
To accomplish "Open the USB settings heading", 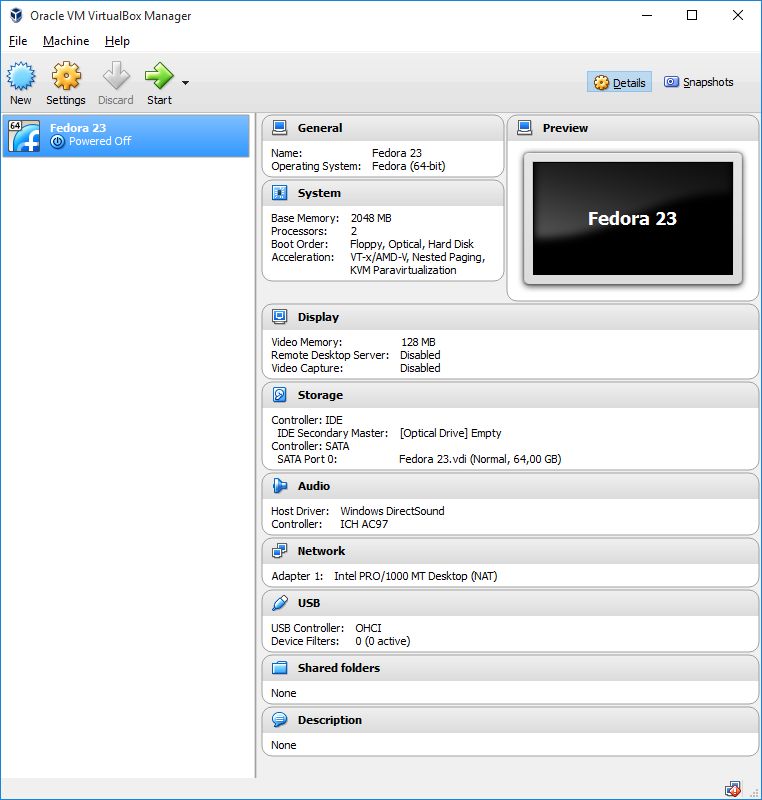I will coord(309,603).
